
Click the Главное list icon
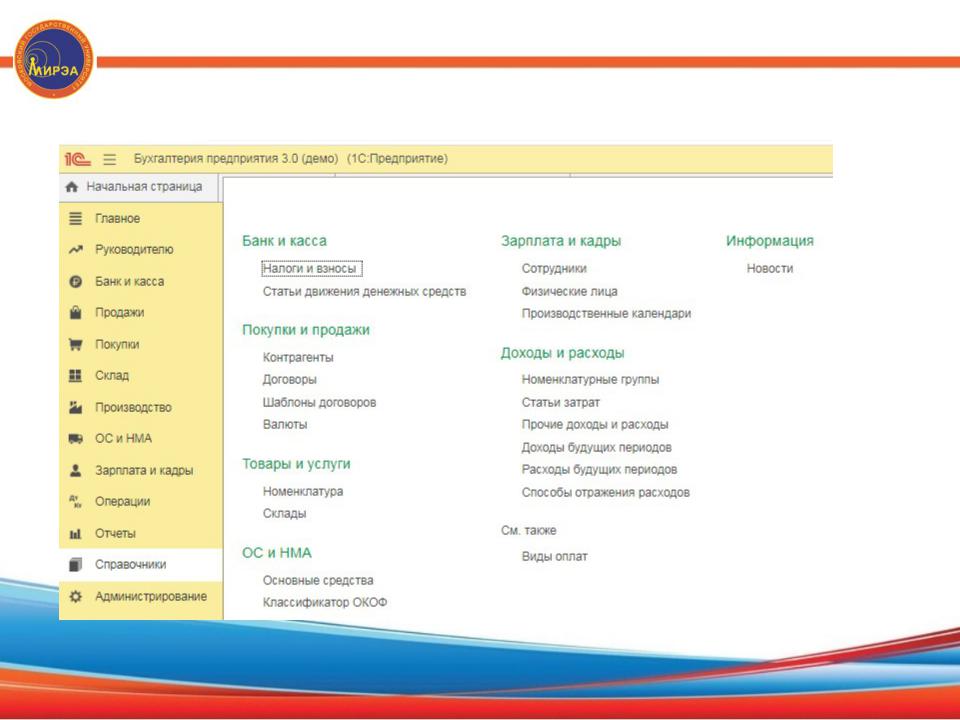coord(75,219)
